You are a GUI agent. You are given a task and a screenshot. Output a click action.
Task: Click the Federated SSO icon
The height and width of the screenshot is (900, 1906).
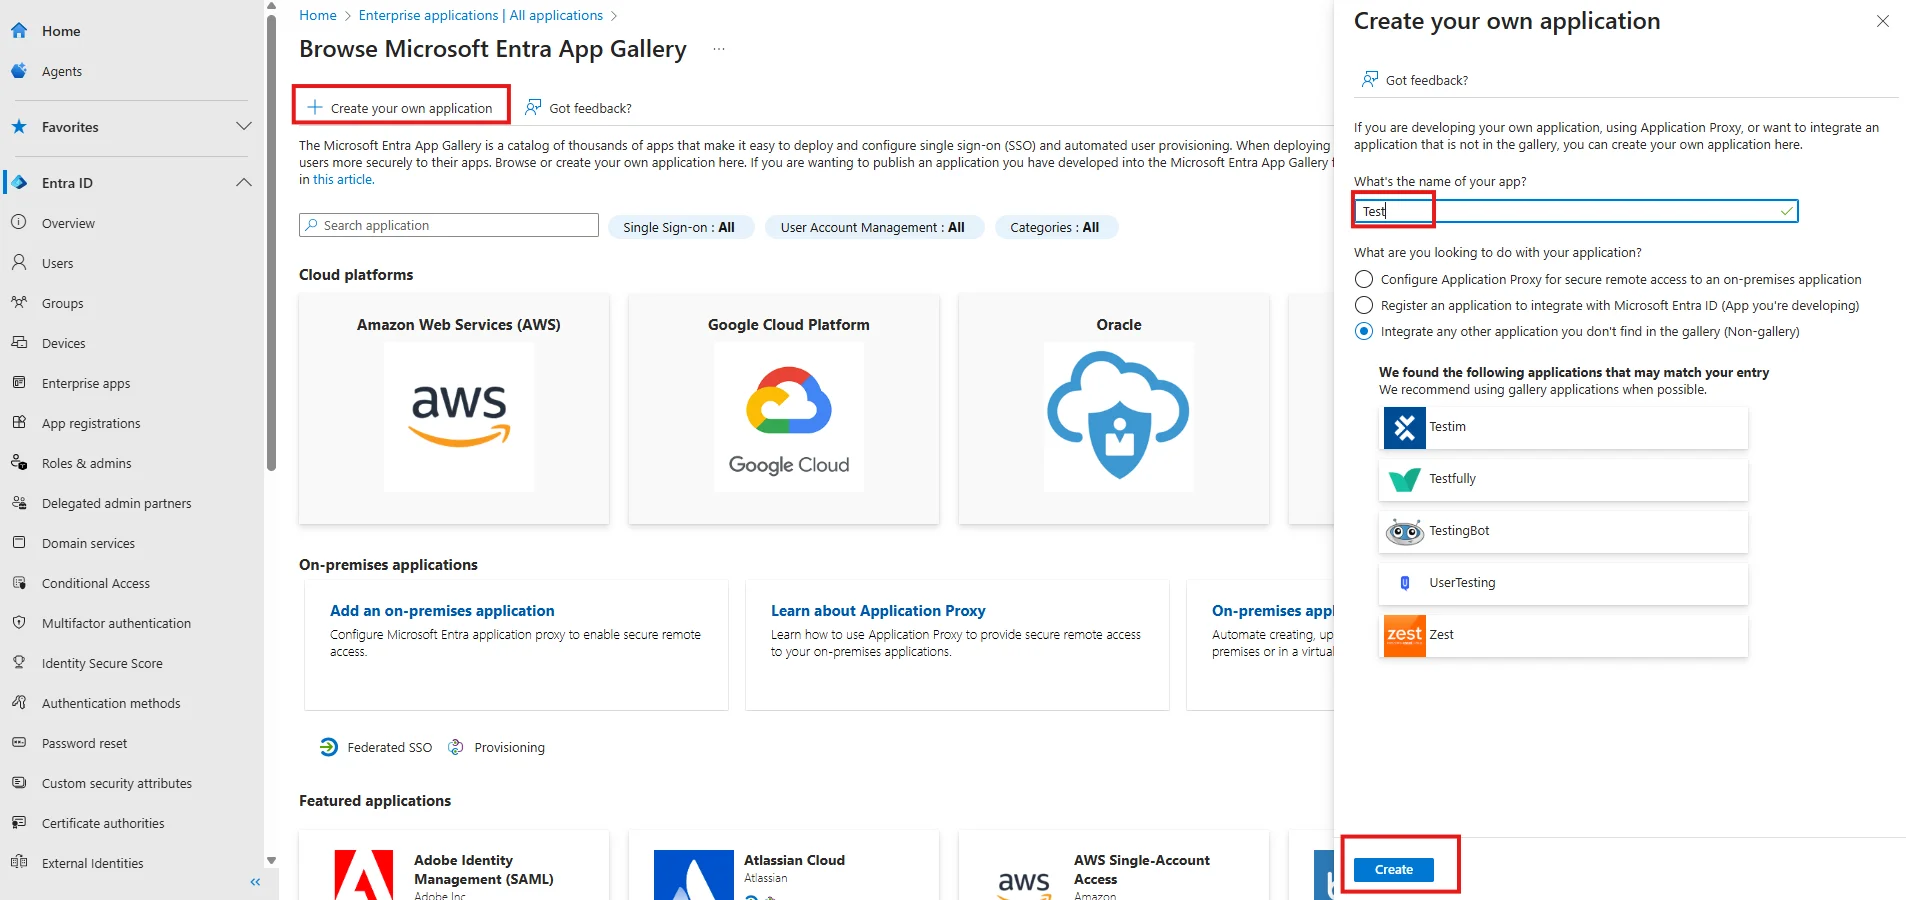coord(328,746)
